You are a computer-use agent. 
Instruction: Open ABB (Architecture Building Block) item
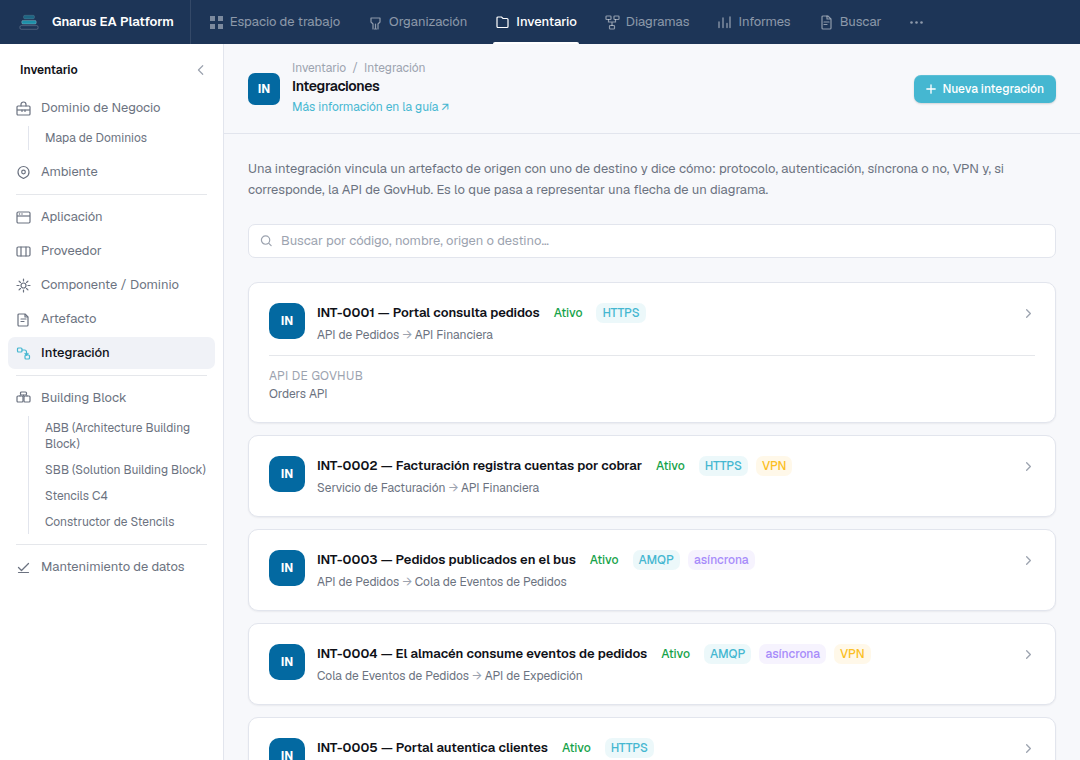pyautogui.click(x=117, y=435)
